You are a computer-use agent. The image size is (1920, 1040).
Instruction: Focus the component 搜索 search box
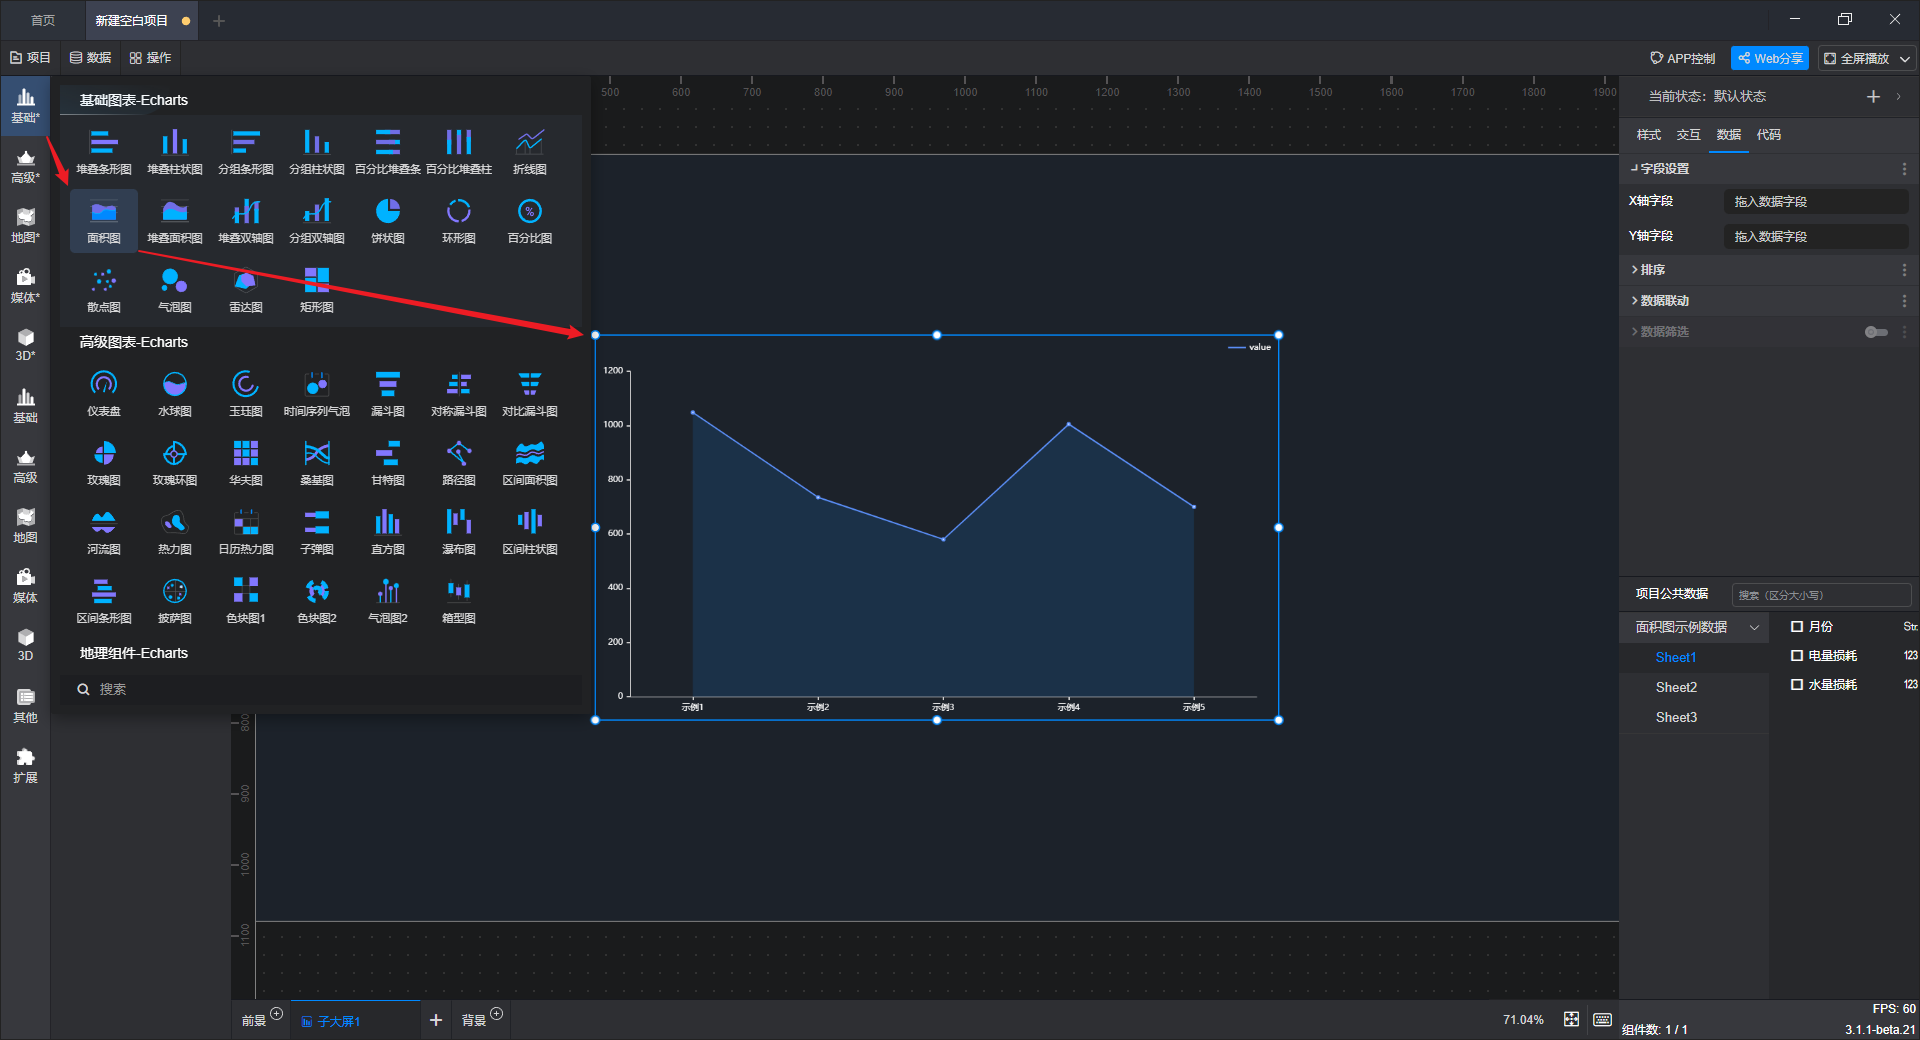[x=320, y=689]
